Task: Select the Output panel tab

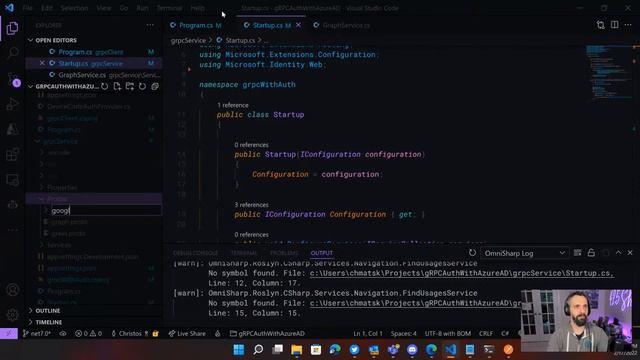Action: coord(322,253)
